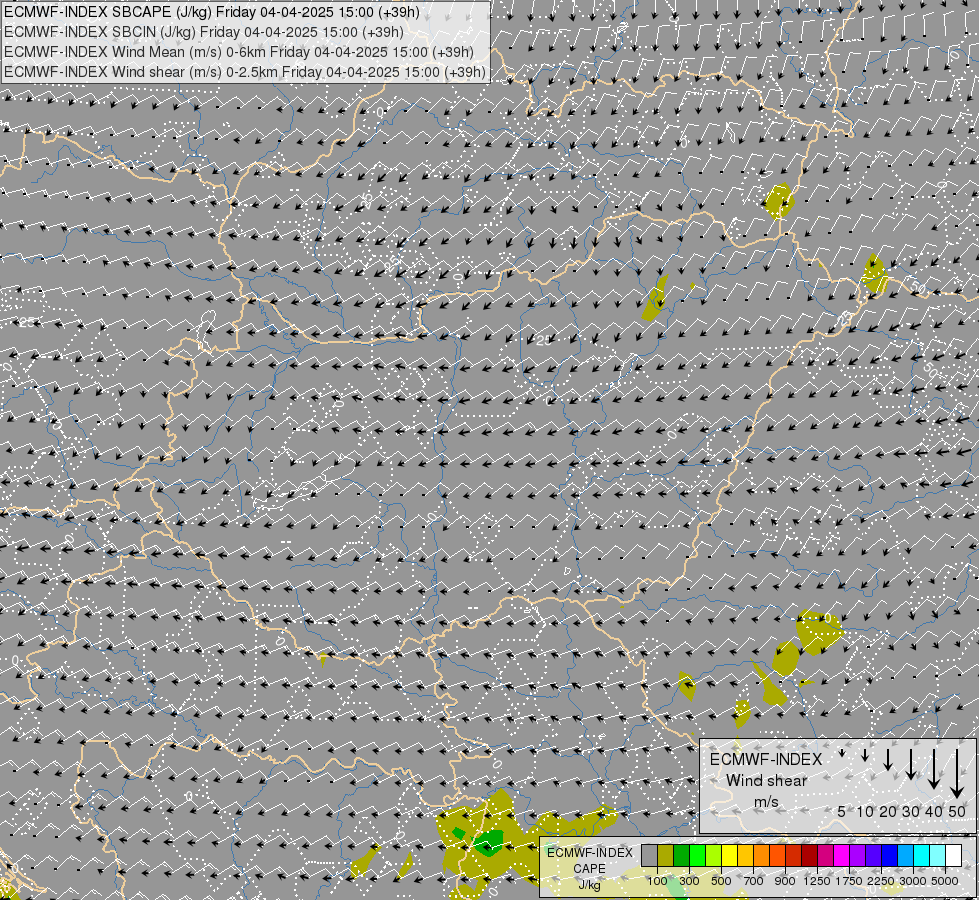Select the bright green CAPE legend swatch

(x=697, y=855)
